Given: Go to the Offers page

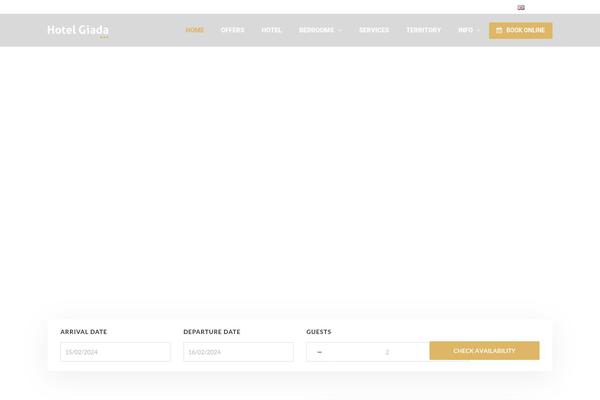Looking at the screenshot, I should (232, 30).
